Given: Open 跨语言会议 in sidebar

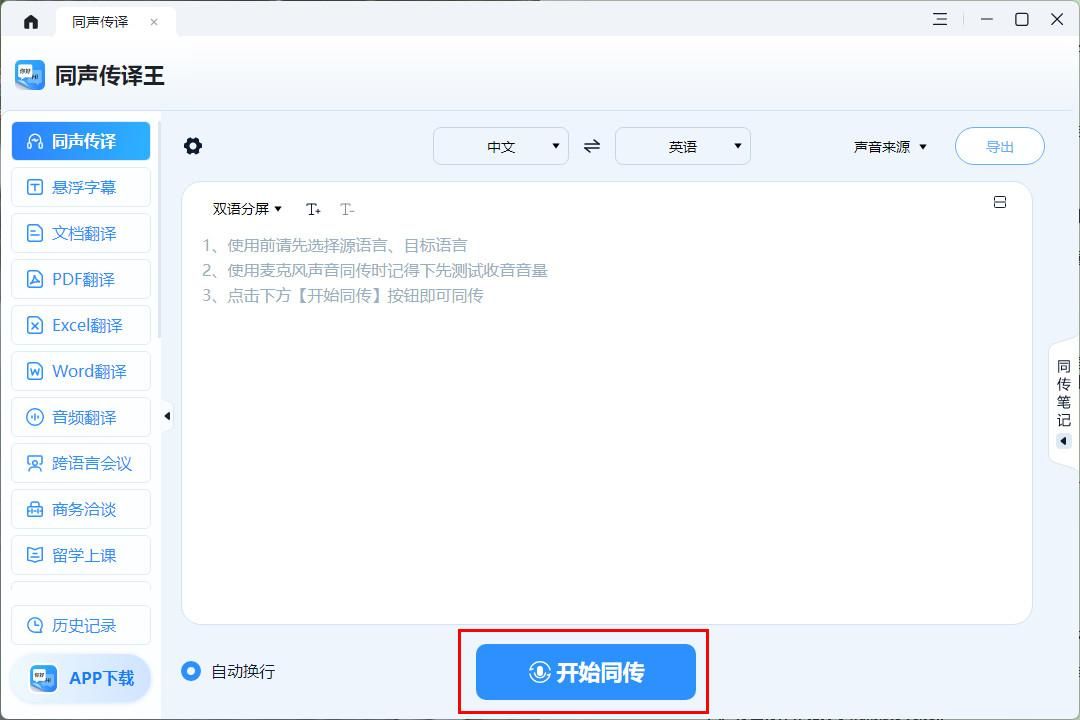Looking at the screenshot, I should click(x=81, y=463).
